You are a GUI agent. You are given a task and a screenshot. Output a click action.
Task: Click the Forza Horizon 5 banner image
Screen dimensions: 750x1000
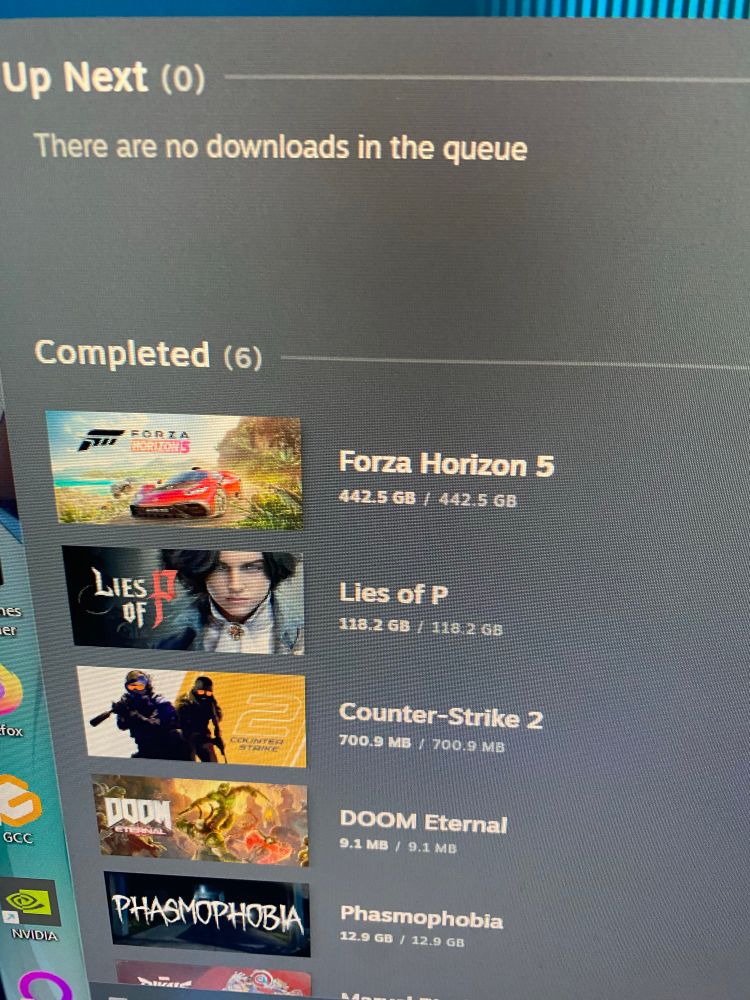[174, 470]
